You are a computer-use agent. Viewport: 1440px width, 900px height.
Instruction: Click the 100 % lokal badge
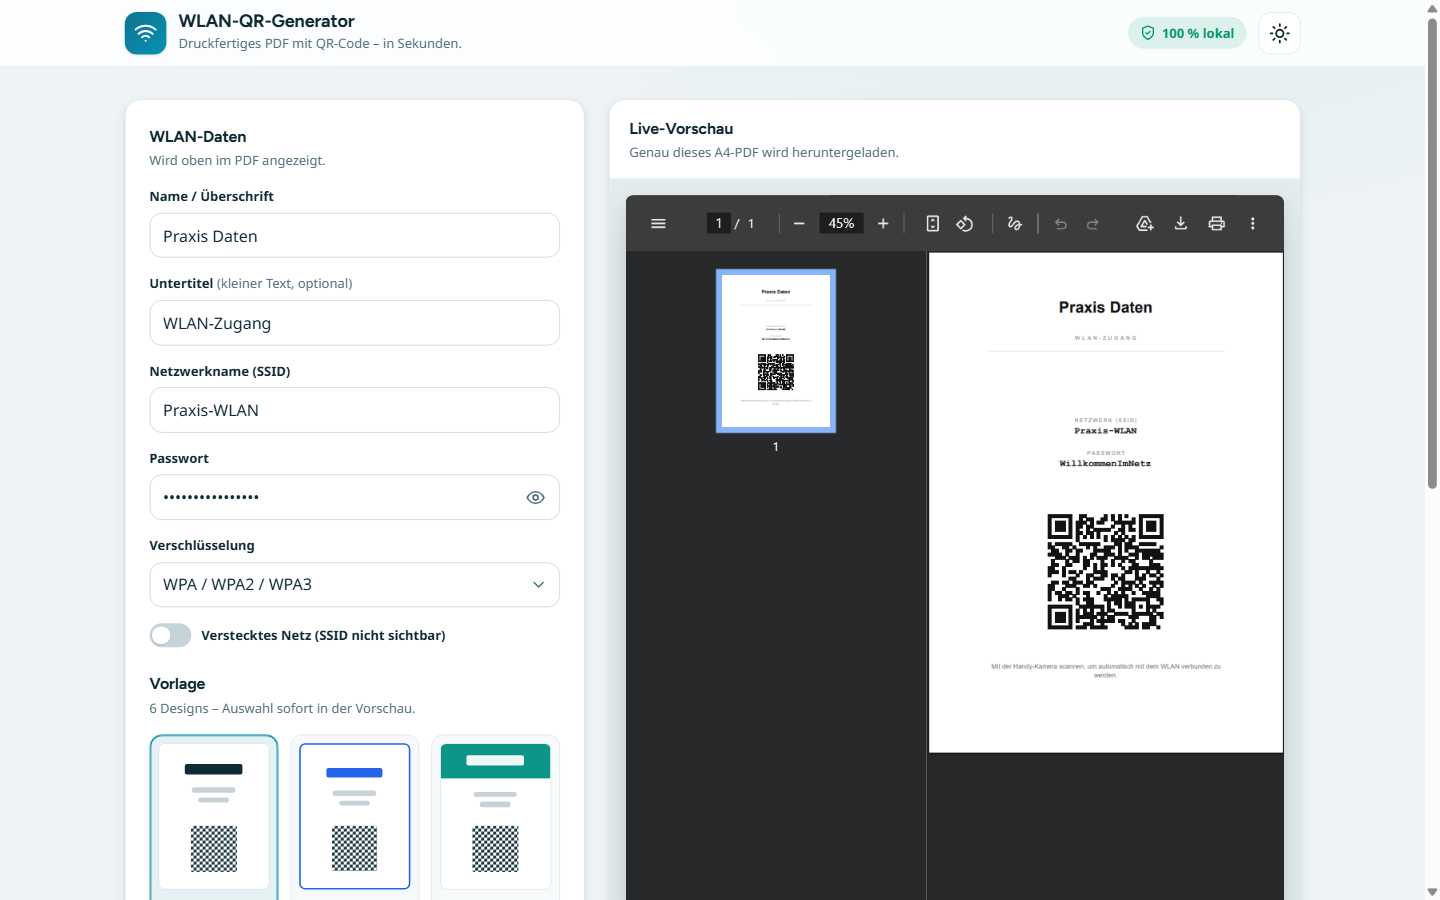1187,33
